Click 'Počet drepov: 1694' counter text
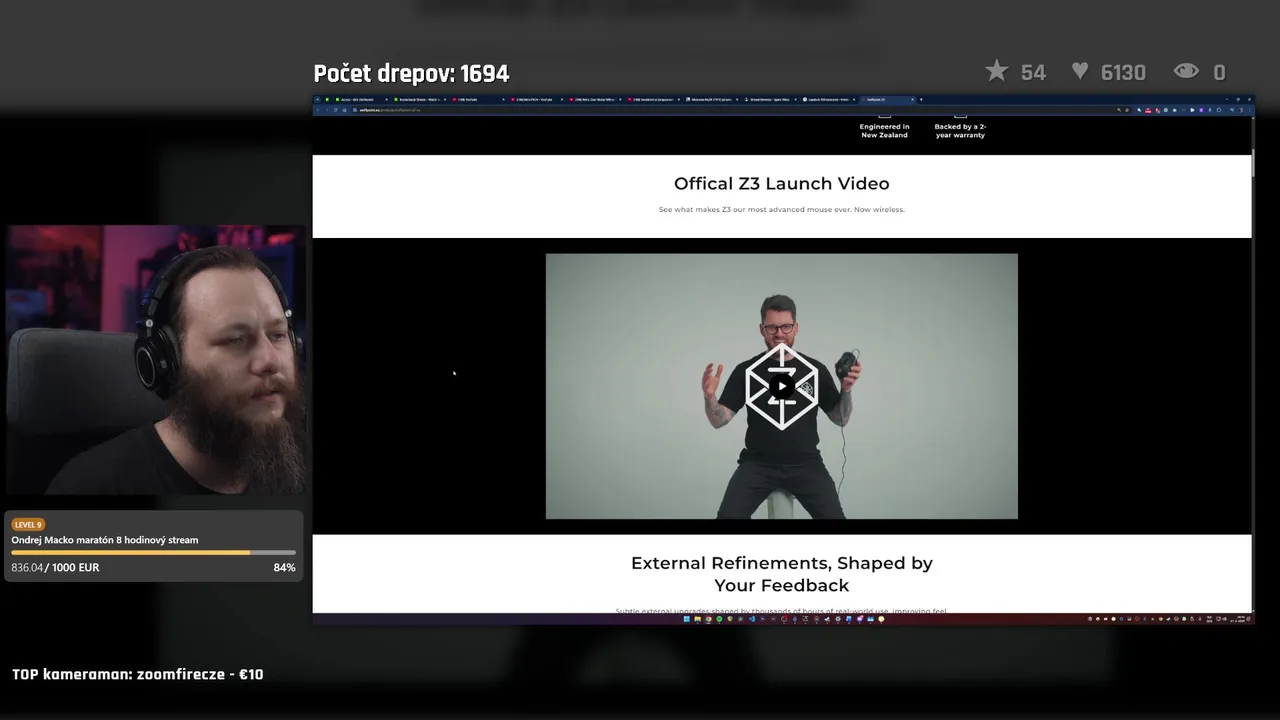This screenshot has height=720, width=1280. click(x=411, y=74)
